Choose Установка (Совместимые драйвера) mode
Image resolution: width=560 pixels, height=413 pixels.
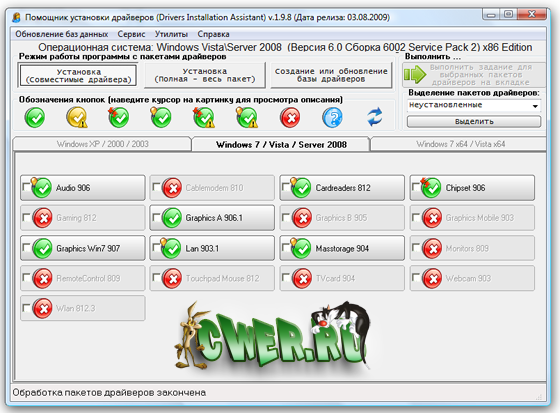coord(78,76)
